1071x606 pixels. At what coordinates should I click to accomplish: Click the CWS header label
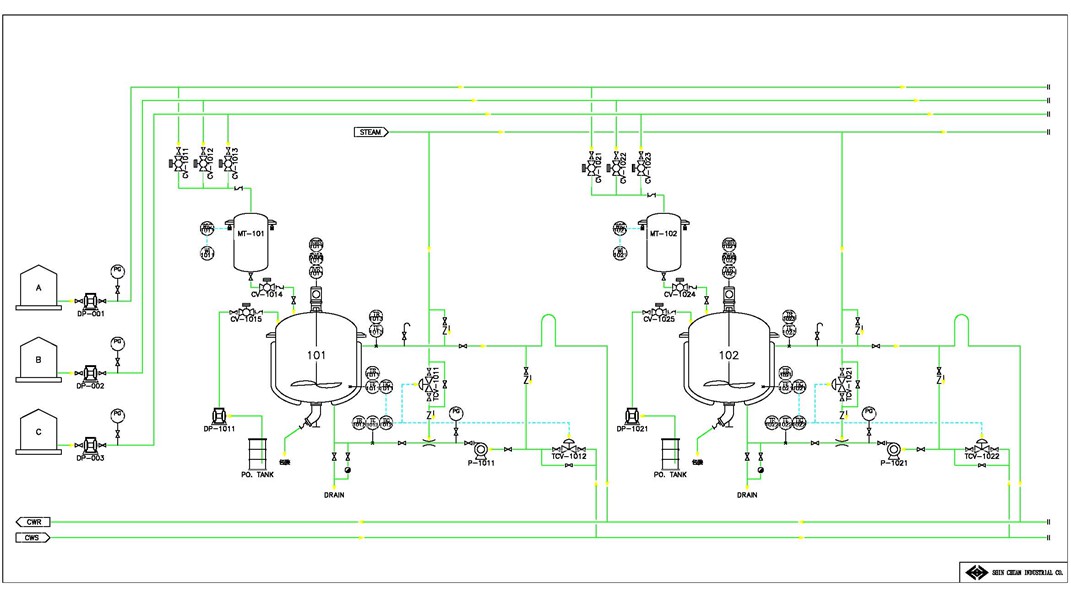point(34,538)
